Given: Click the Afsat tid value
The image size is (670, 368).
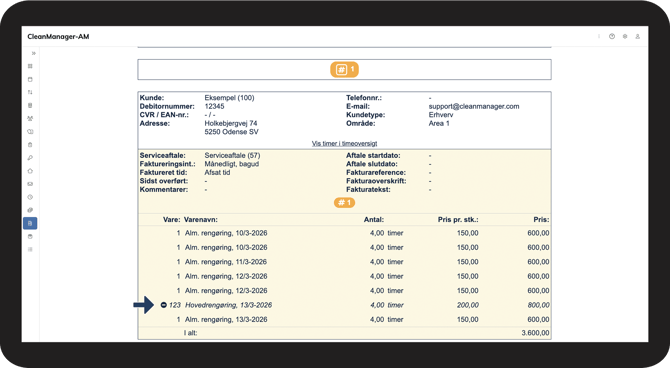Looking at the screenshot, I should (217, 173).
